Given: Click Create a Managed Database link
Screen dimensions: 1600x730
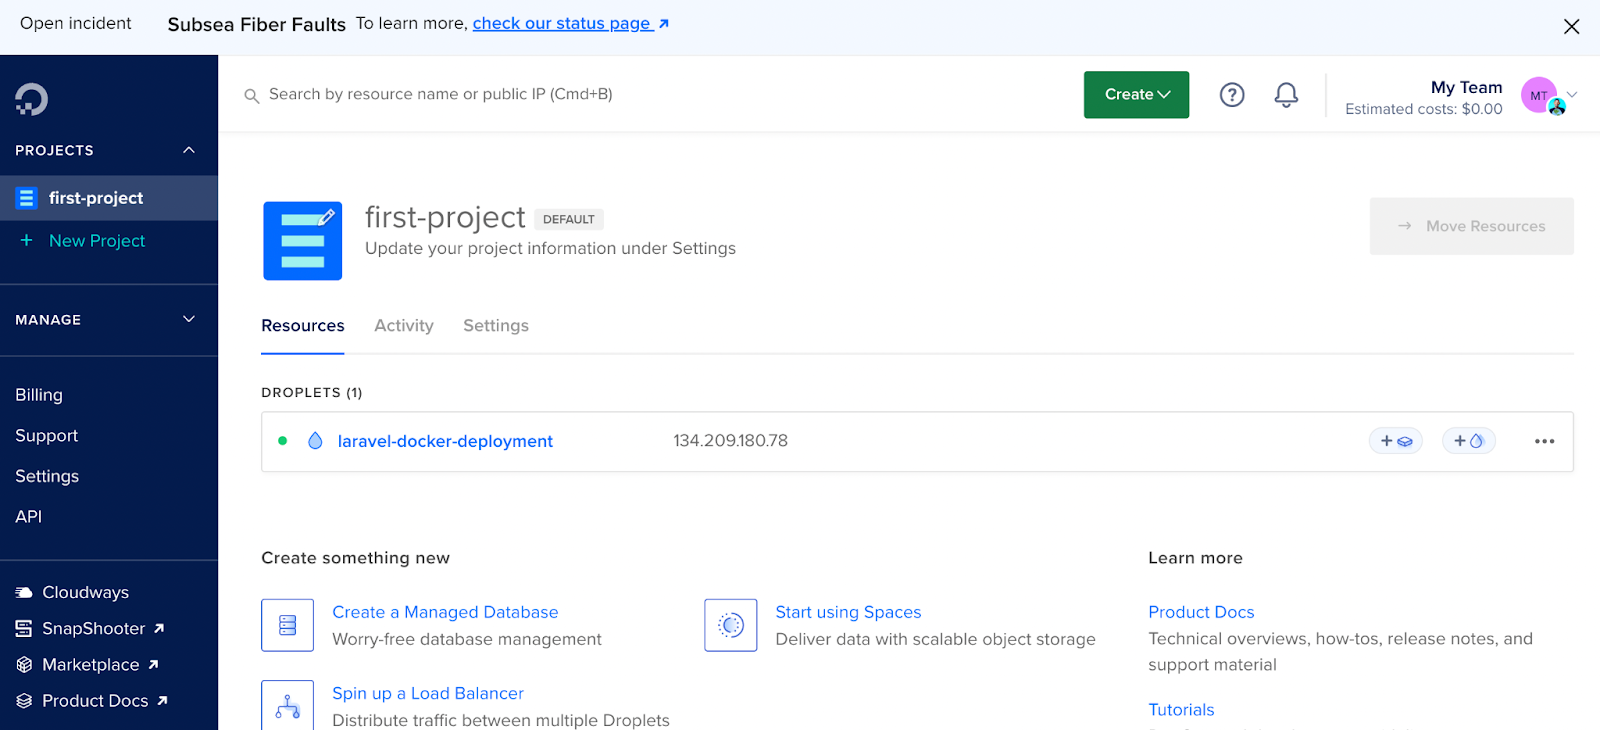Looking at the screenshot, I should pos(445,612).
